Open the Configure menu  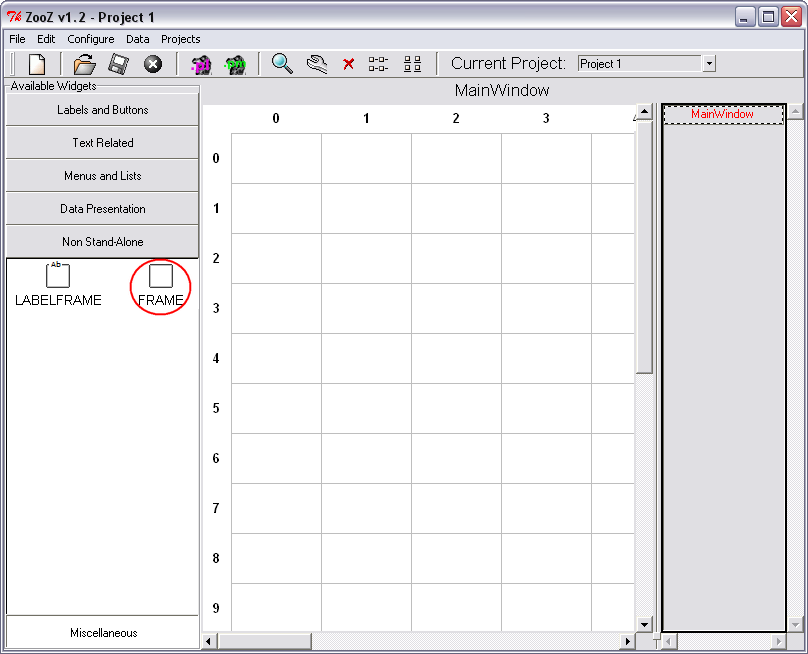pos(91,39)
